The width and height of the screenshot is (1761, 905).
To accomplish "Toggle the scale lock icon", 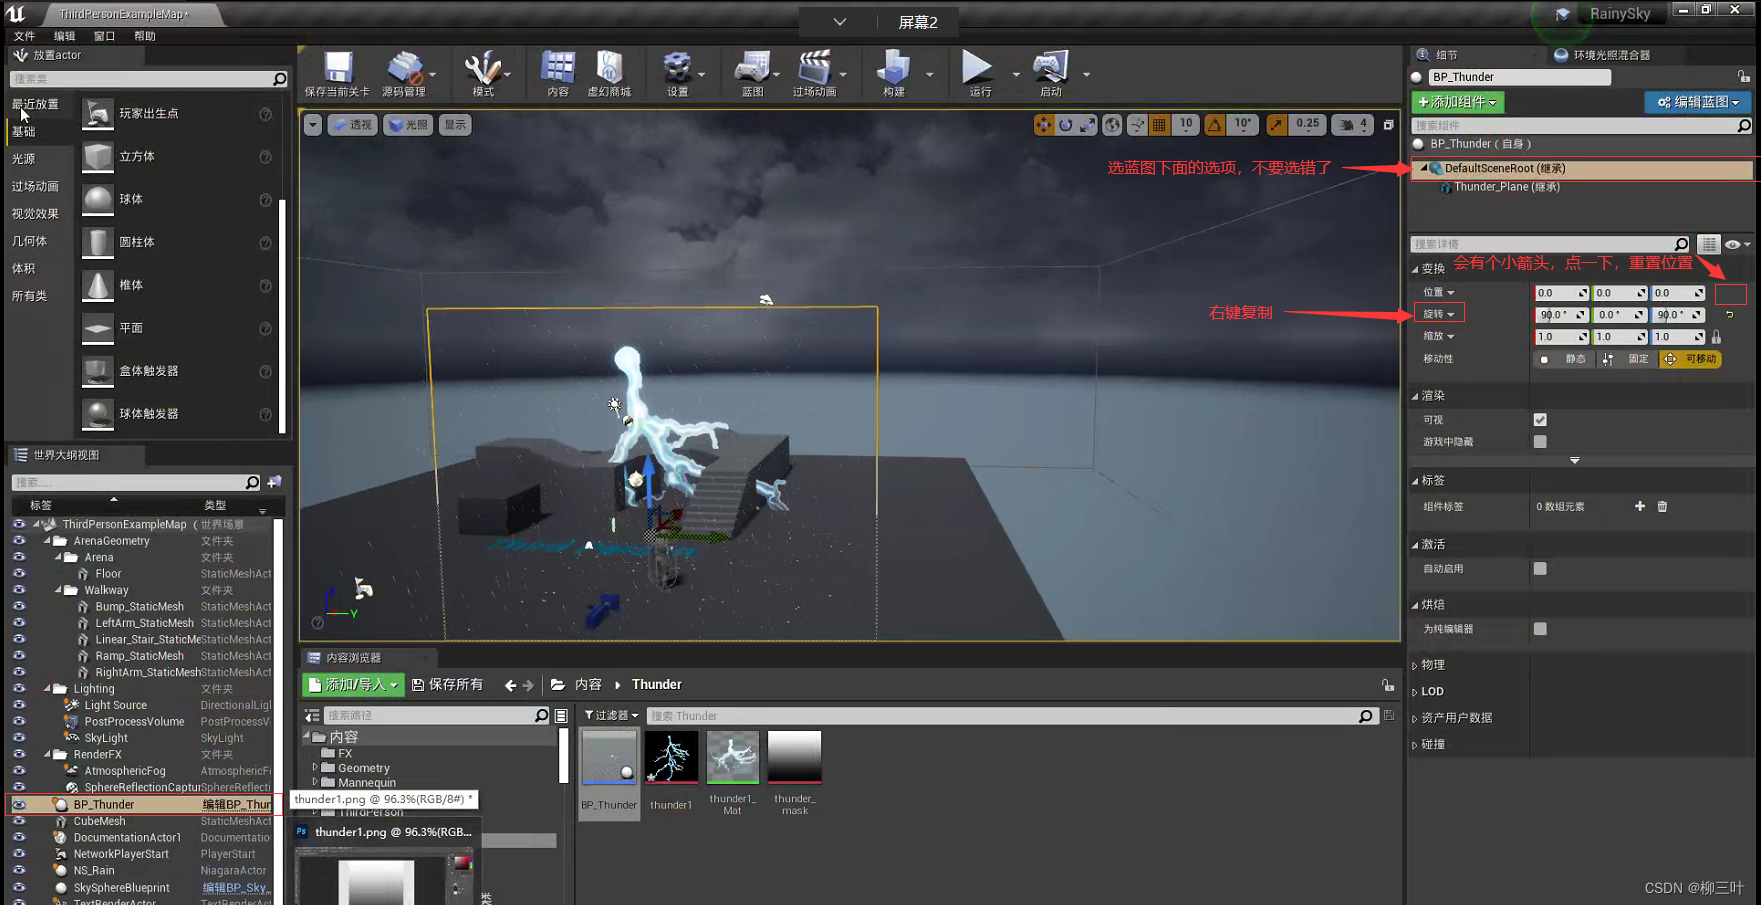I will pos(1716,337).
